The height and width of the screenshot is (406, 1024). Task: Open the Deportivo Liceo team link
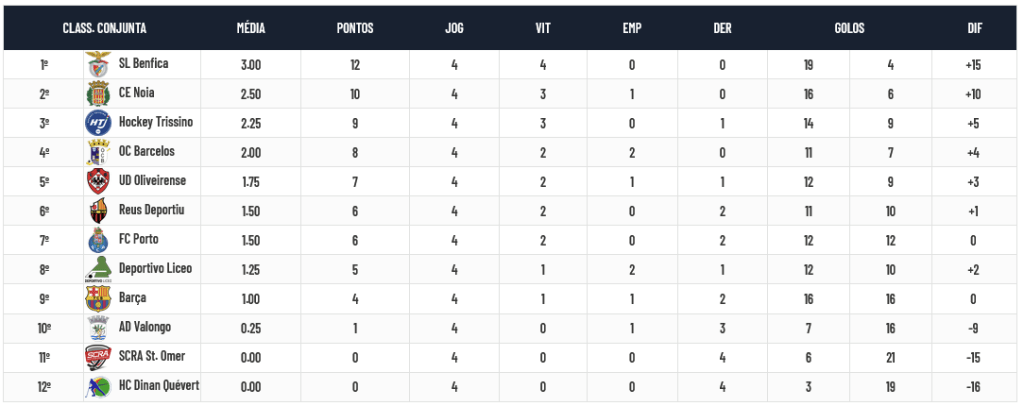point(155,268)
